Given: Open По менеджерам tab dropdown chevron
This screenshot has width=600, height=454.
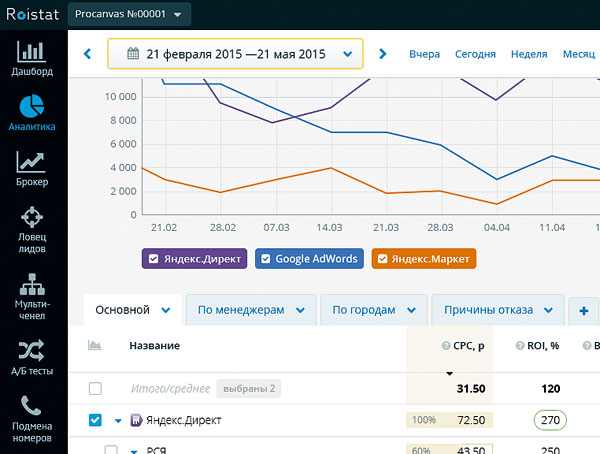Looking at the screenshot, I should pyautogui.click(x=300, y=310).
